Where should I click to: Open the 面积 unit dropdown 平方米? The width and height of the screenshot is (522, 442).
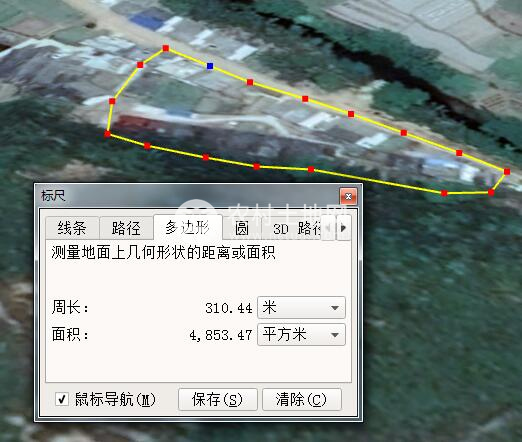tap(301, 334)
